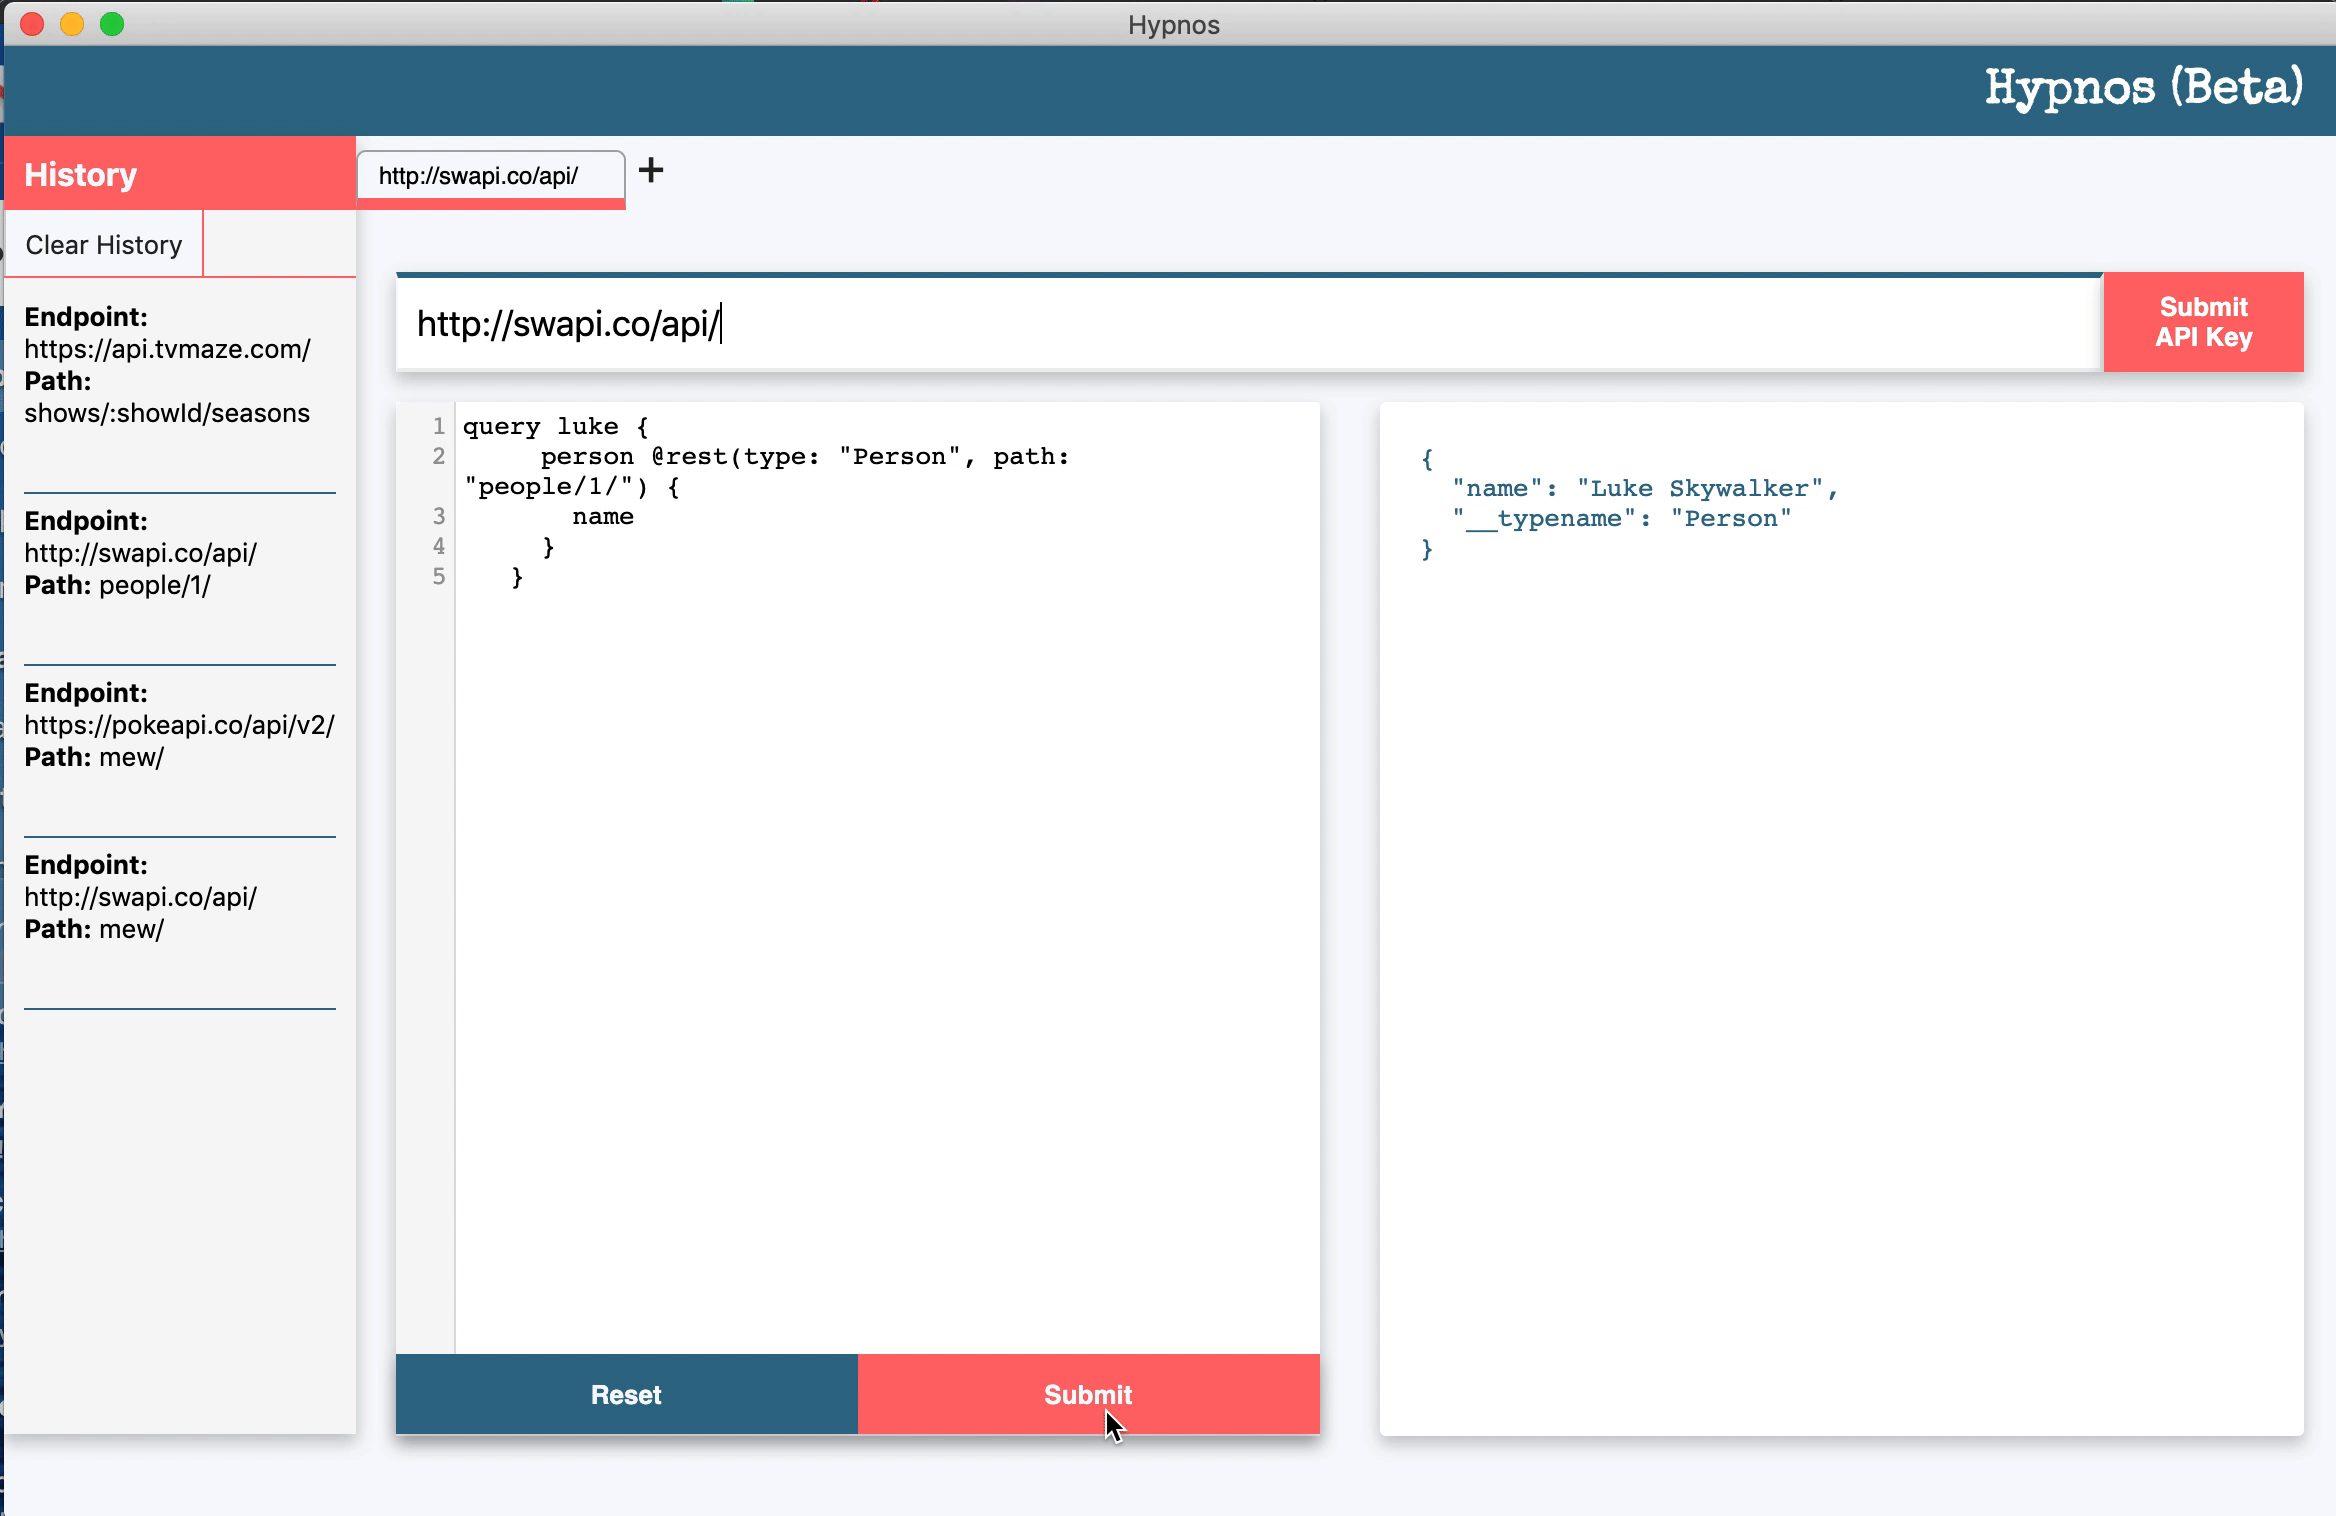Click the Reset button below editor
The image size is (2336, 1516).
point(626,1394)
